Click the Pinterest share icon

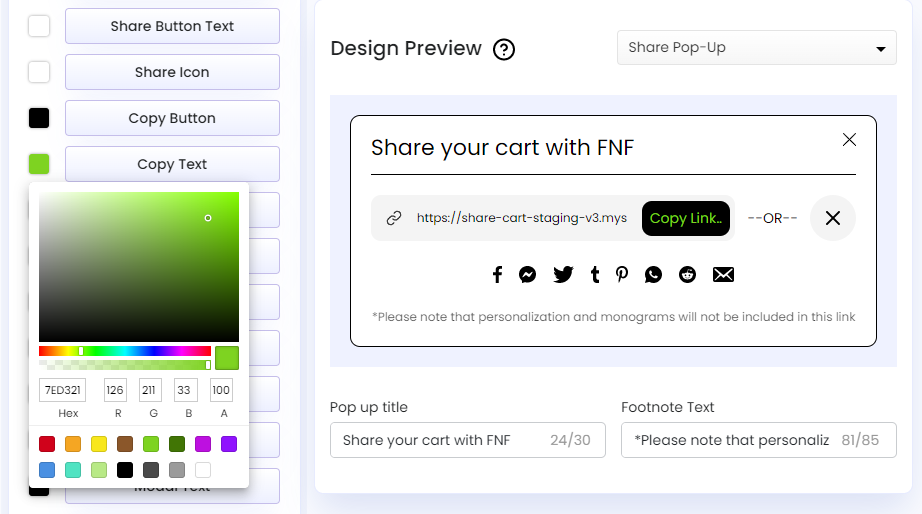[622, 275]
